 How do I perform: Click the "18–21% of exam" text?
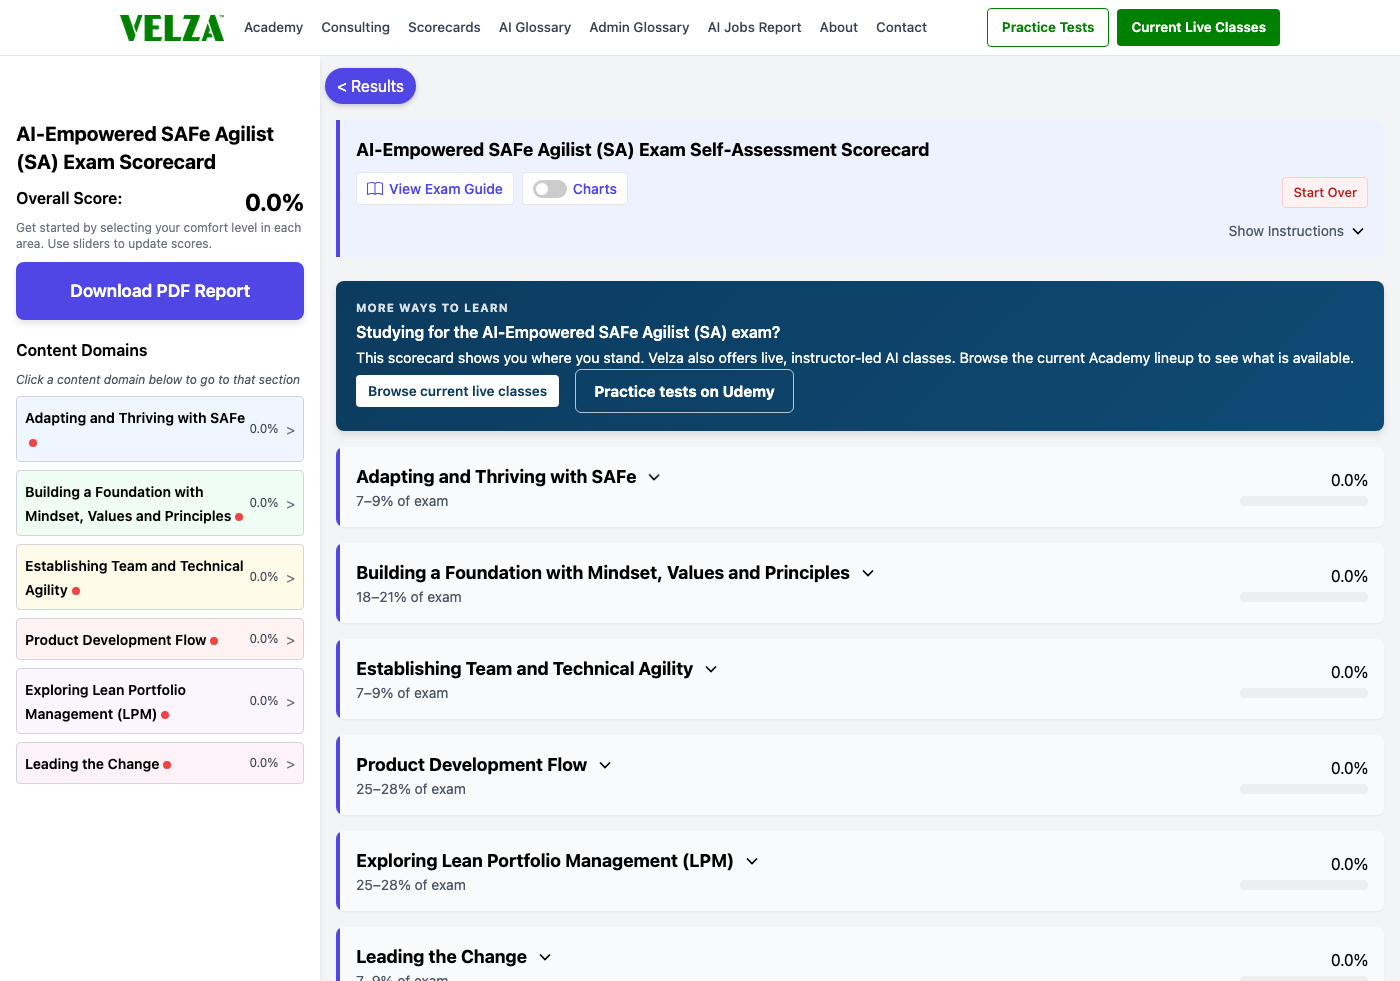tap(409, 597)
